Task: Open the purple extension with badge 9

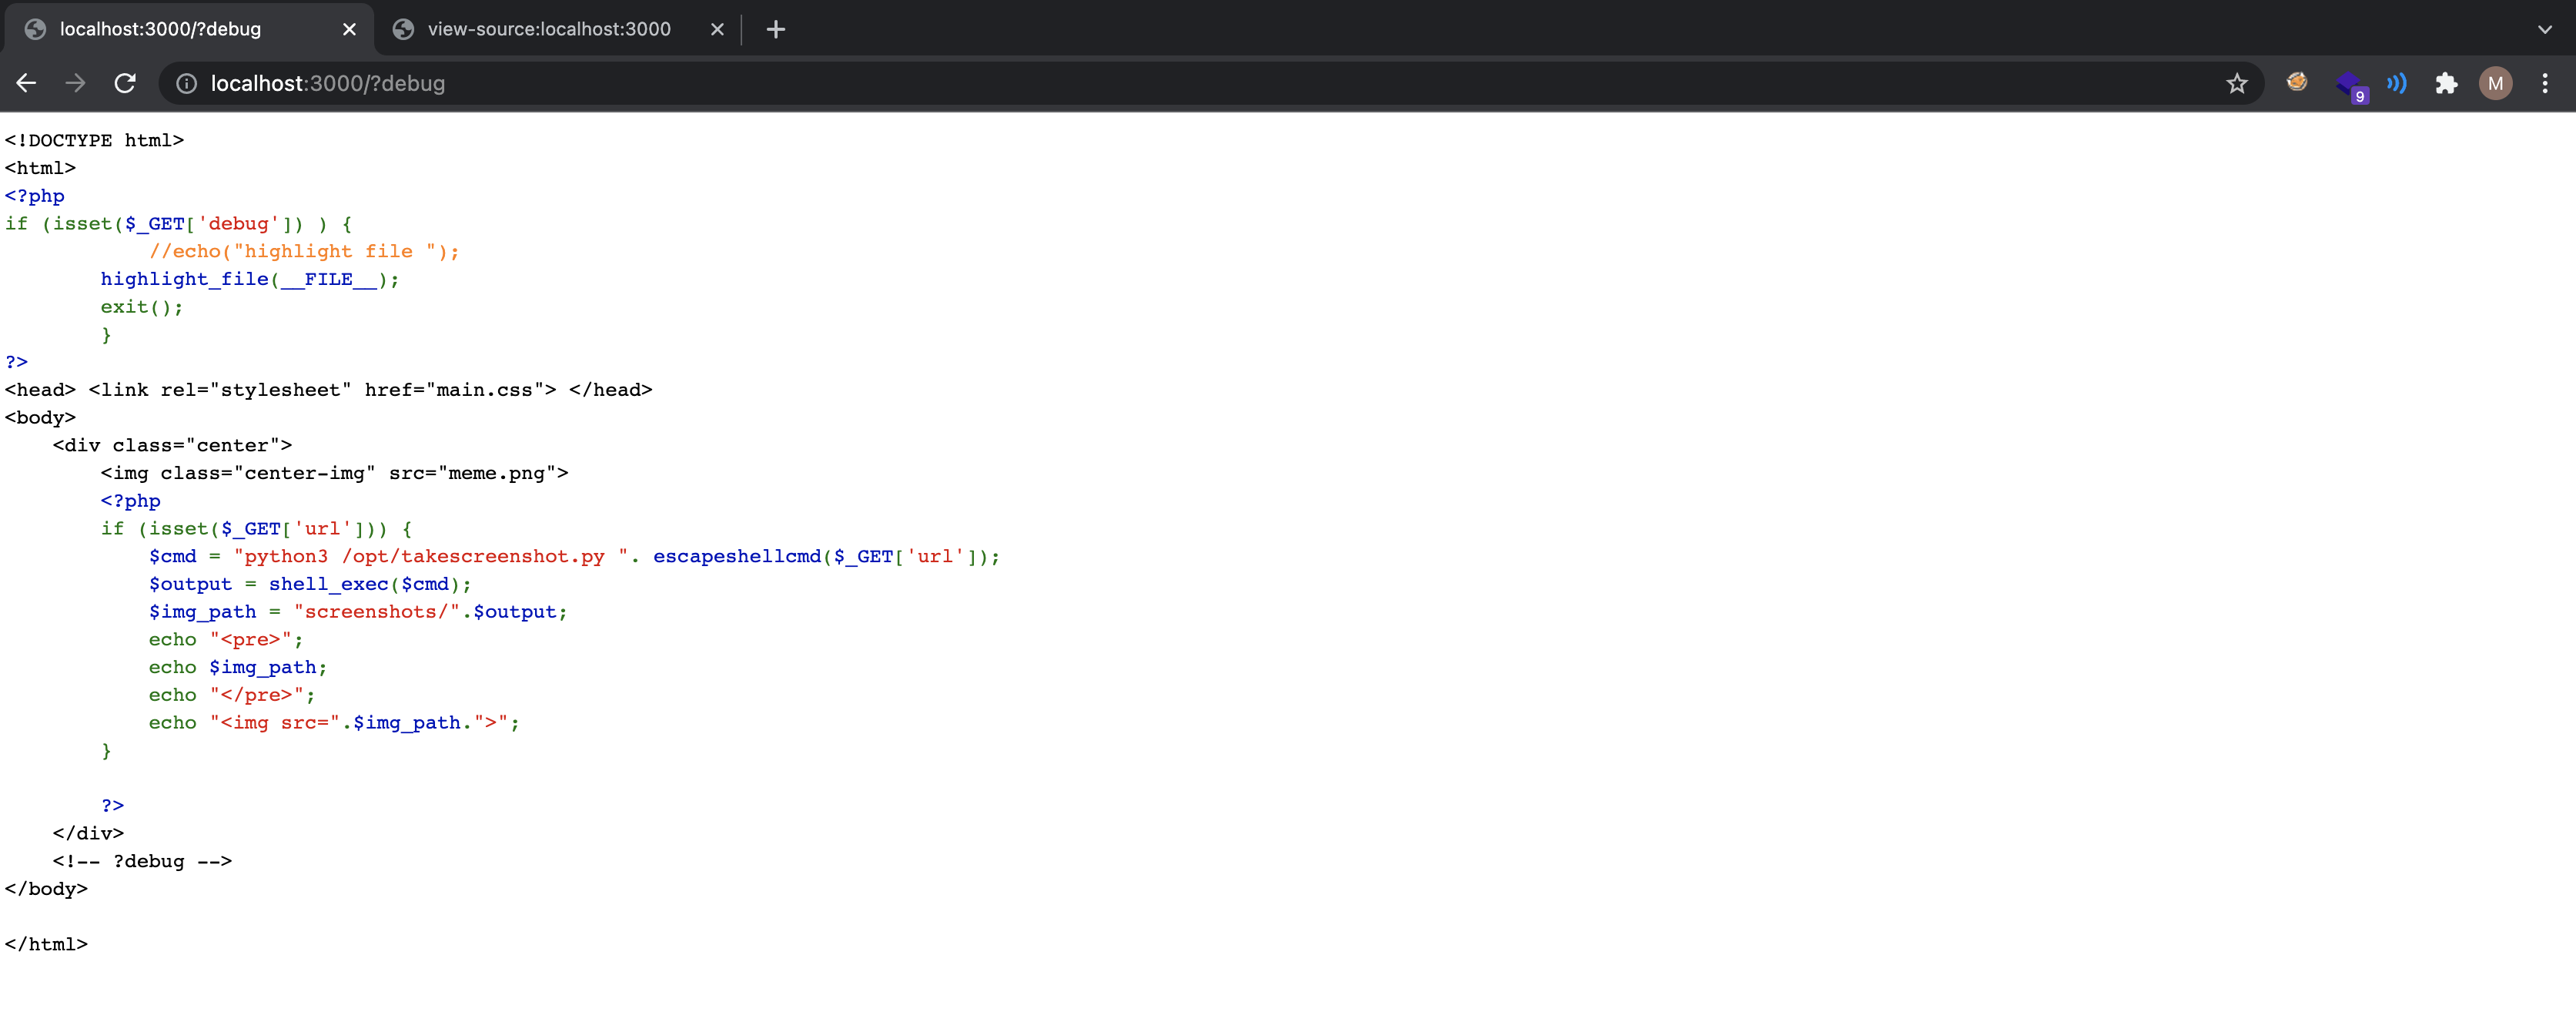Action: (x=2350, y=85)
